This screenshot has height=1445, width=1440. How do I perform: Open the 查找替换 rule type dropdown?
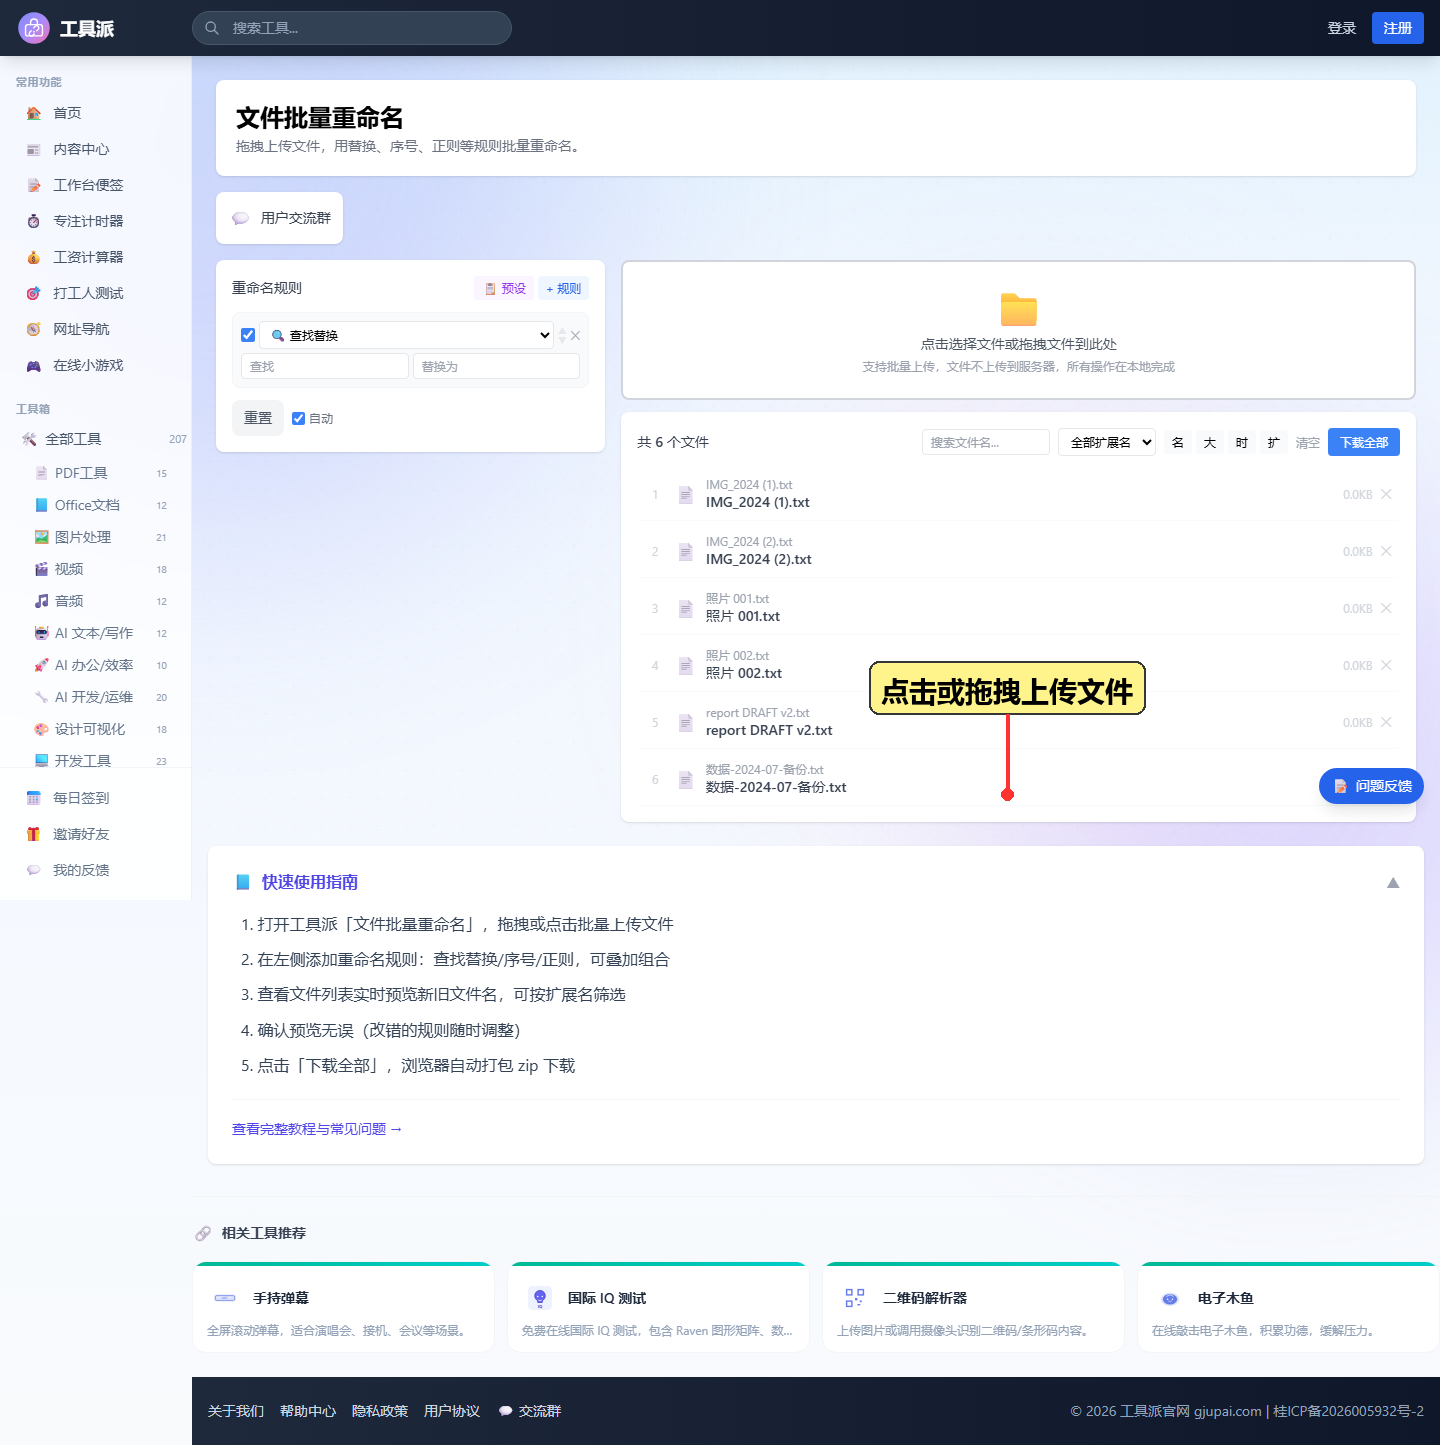(407, 335)
